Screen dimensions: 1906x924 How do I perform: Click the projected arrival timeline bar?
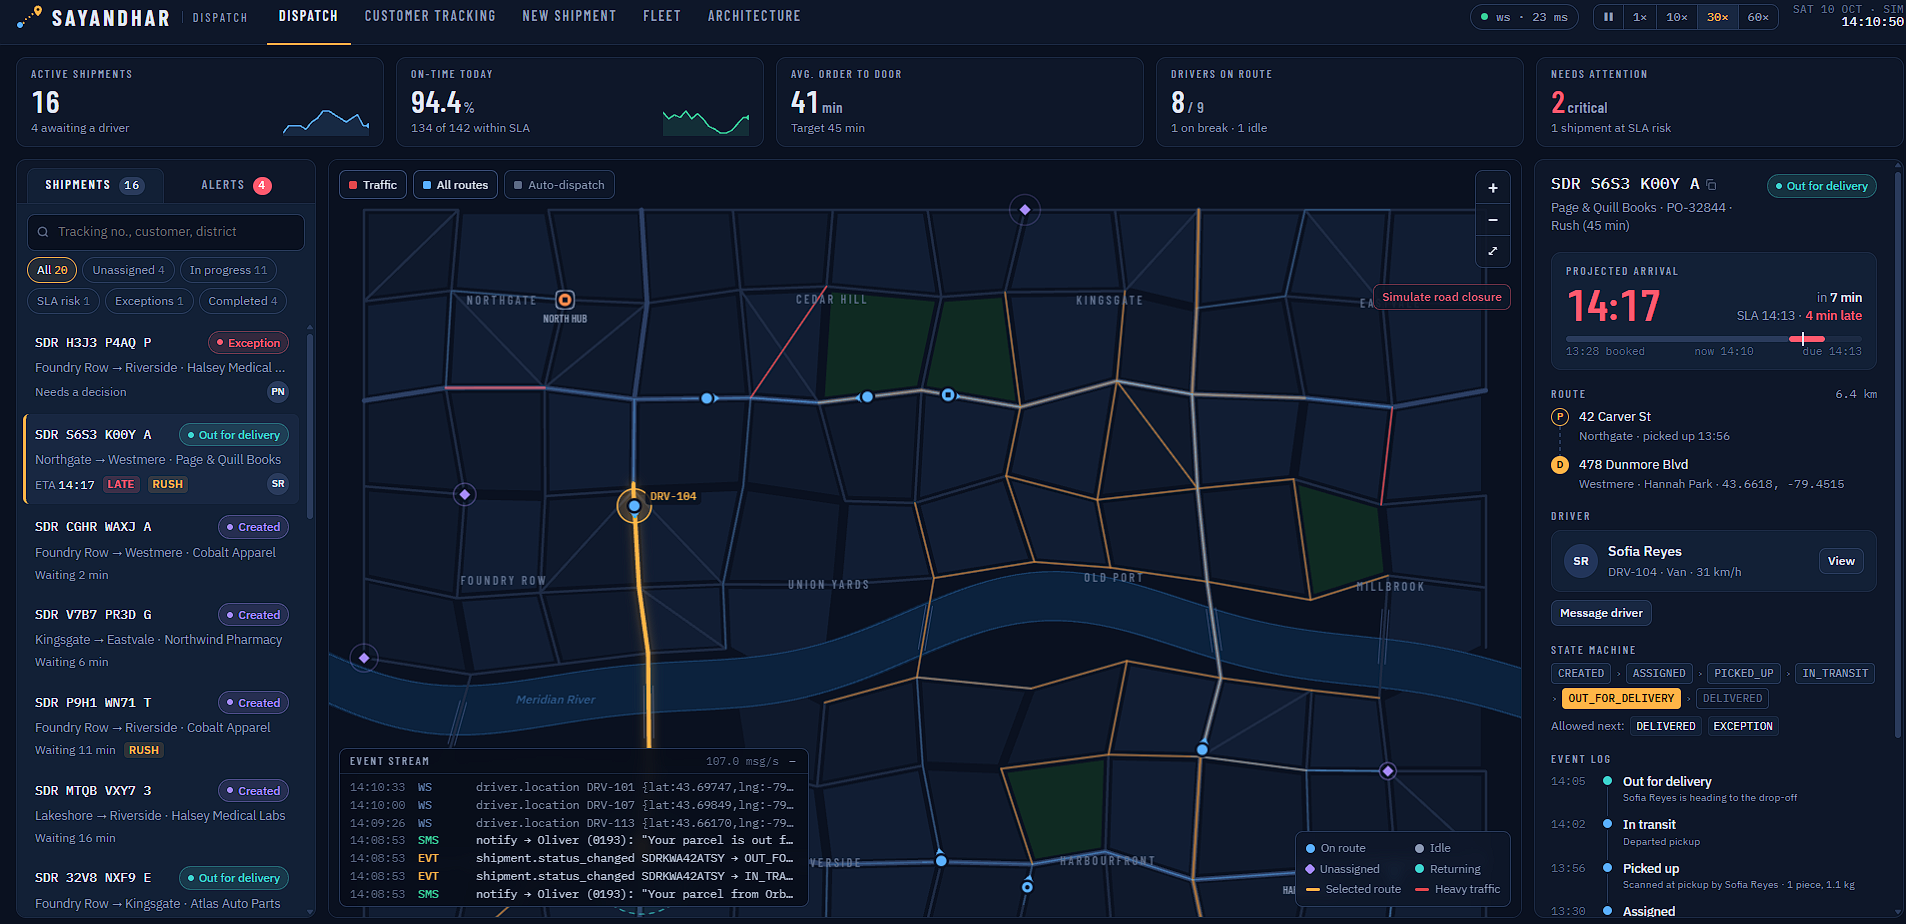tap(1714, 339)
